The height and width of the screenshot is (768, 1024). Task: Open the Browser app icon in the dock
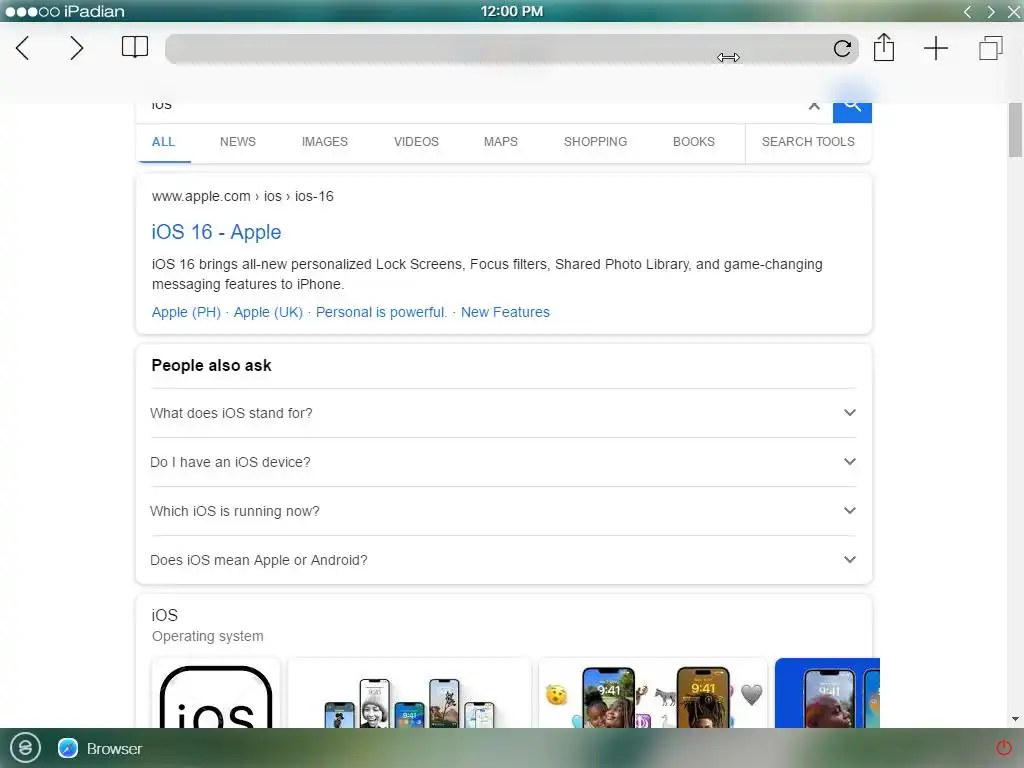(x=68, y=748)
